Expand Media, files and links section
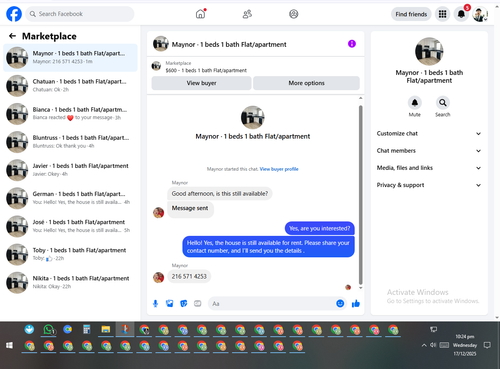 click(x=429, y=168)
